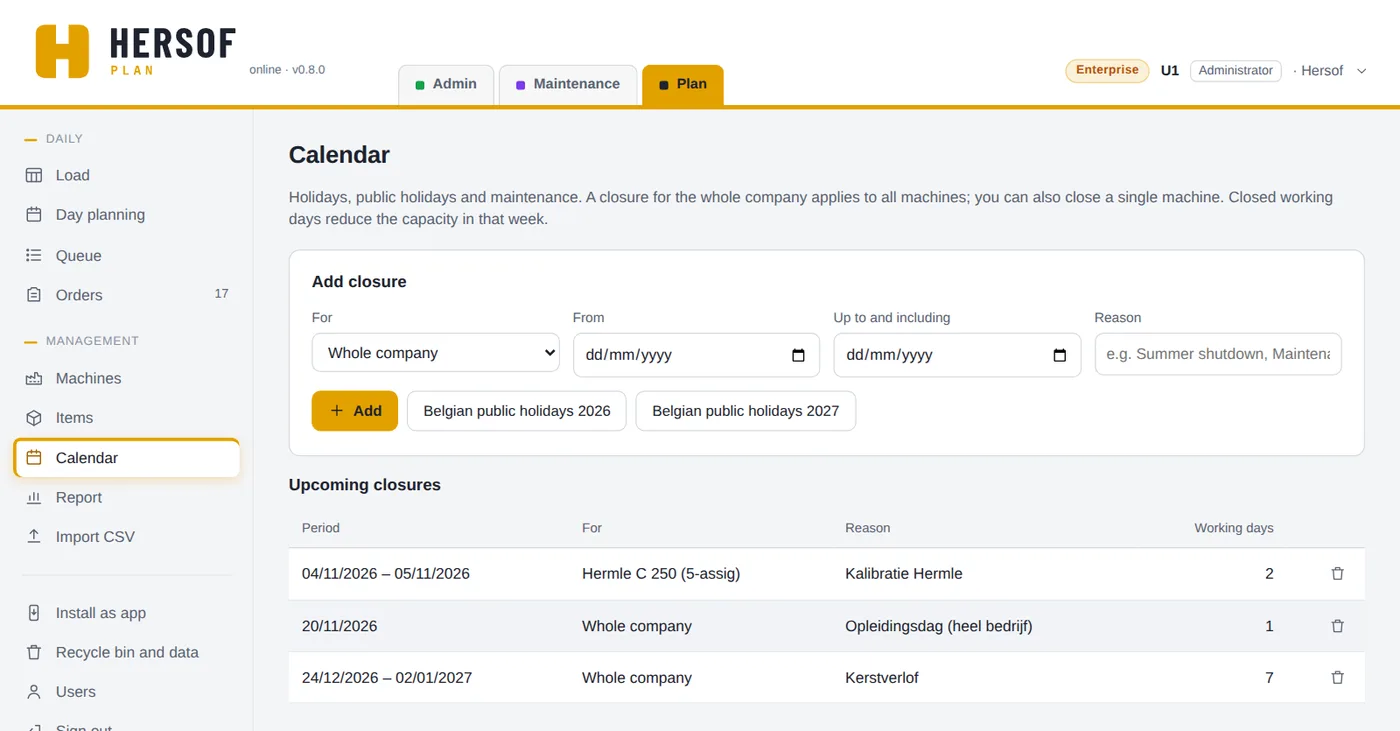This screenshot has width=1400, height=731.
Task: Click the Administrator role badge
Action: [x=1236, y=71]
